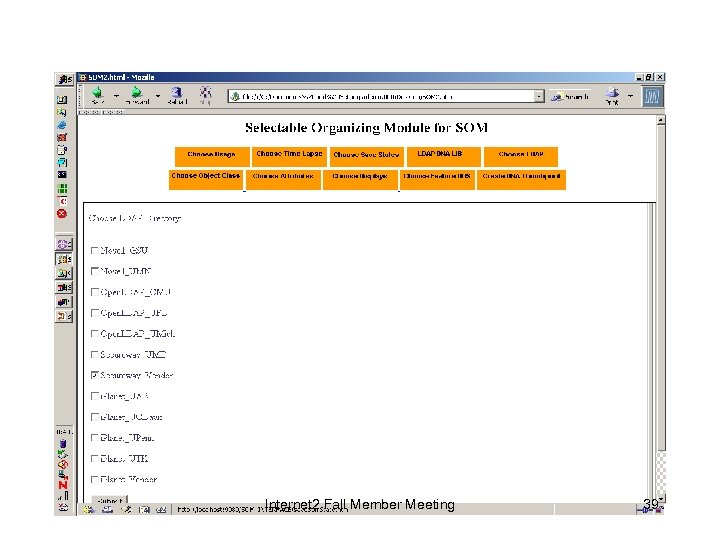Click the Choose Usage orange button
Viewport: 720px width, 540px height.
(x=212, y=157)
